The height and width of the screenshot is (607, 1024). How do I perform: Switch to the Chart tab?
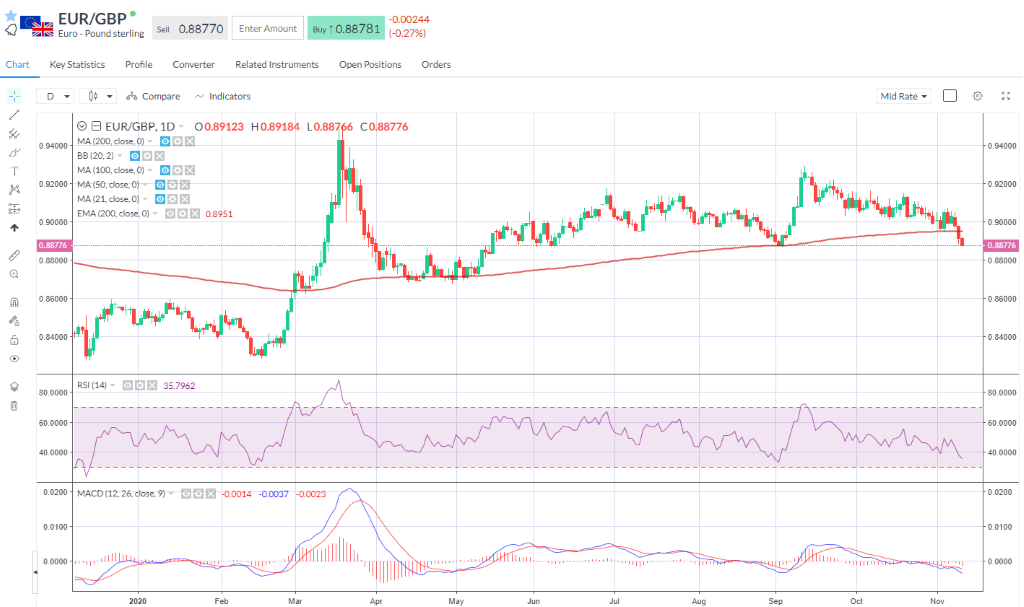tap(18, 65)
